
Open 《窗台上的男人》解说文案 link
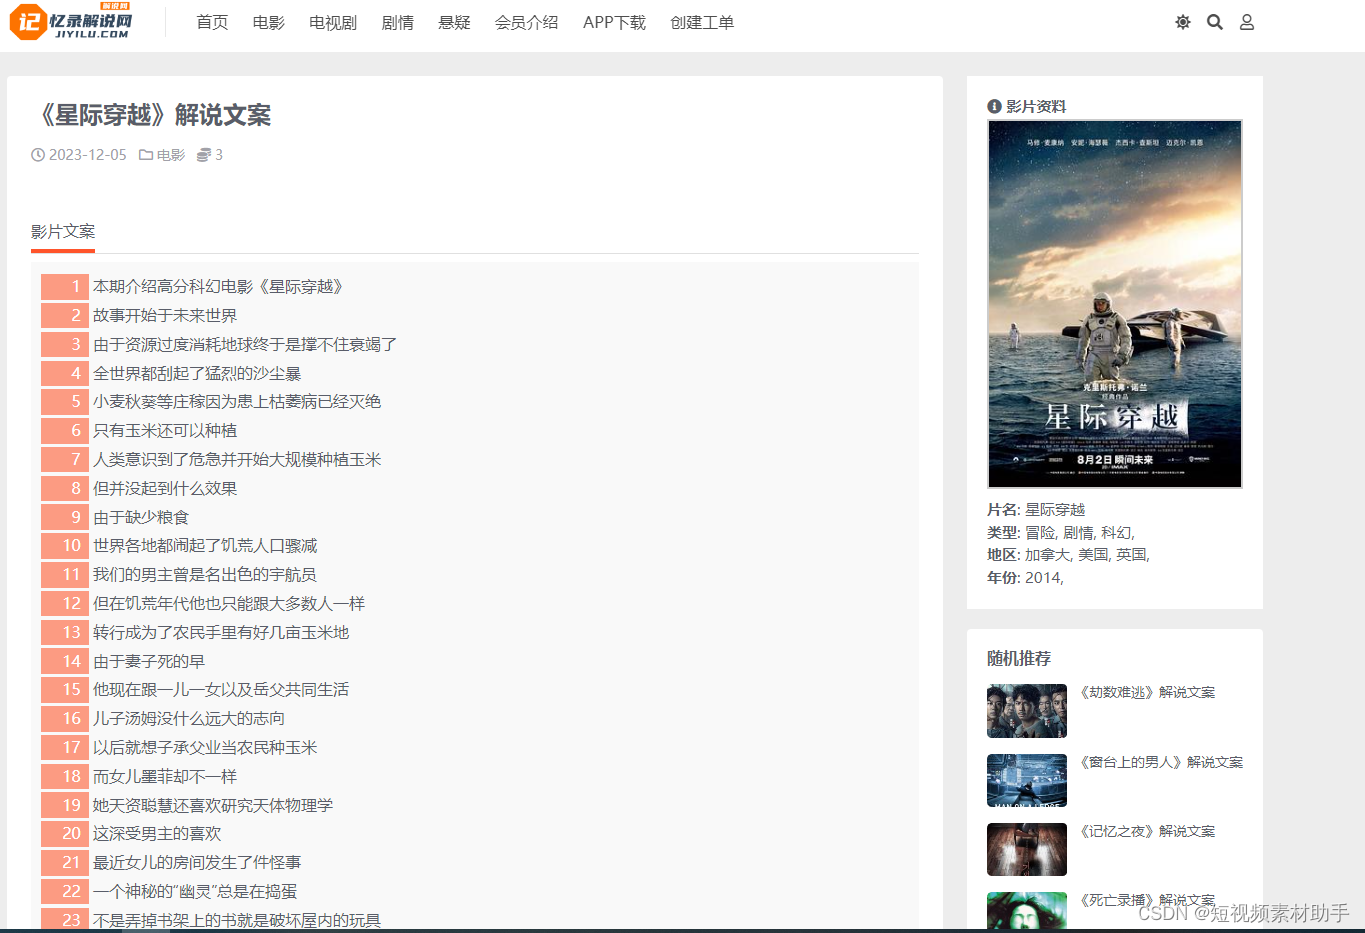click(1161, 762)
